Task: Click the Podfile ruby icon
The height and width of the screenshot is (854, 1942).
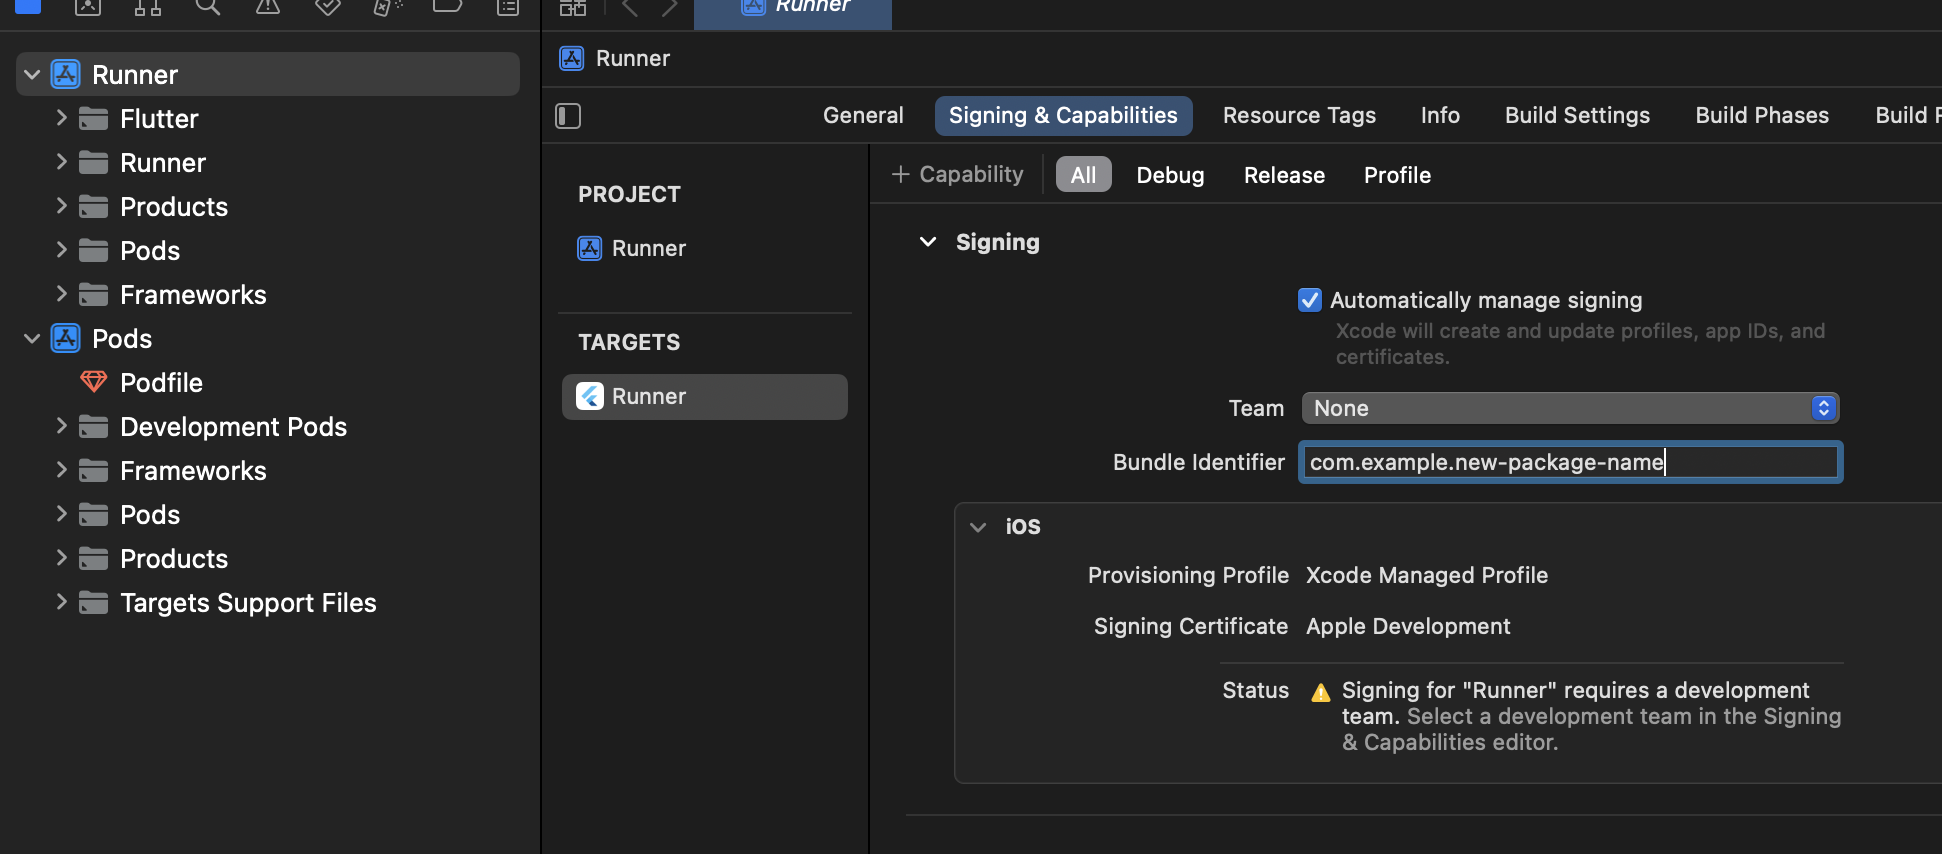Action: 93,382
